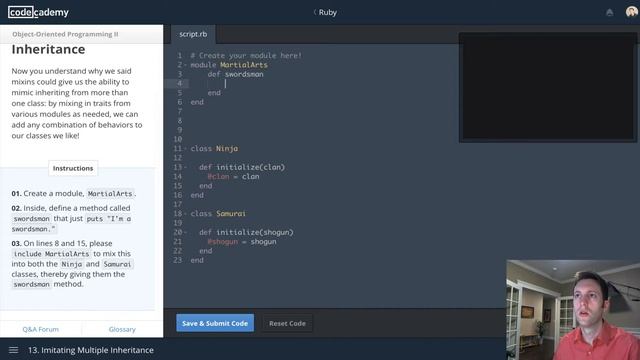Click the Object-Oriented Programming II heading
The width and height of the screenshot is (640, 360).
(x=65, y=34)
